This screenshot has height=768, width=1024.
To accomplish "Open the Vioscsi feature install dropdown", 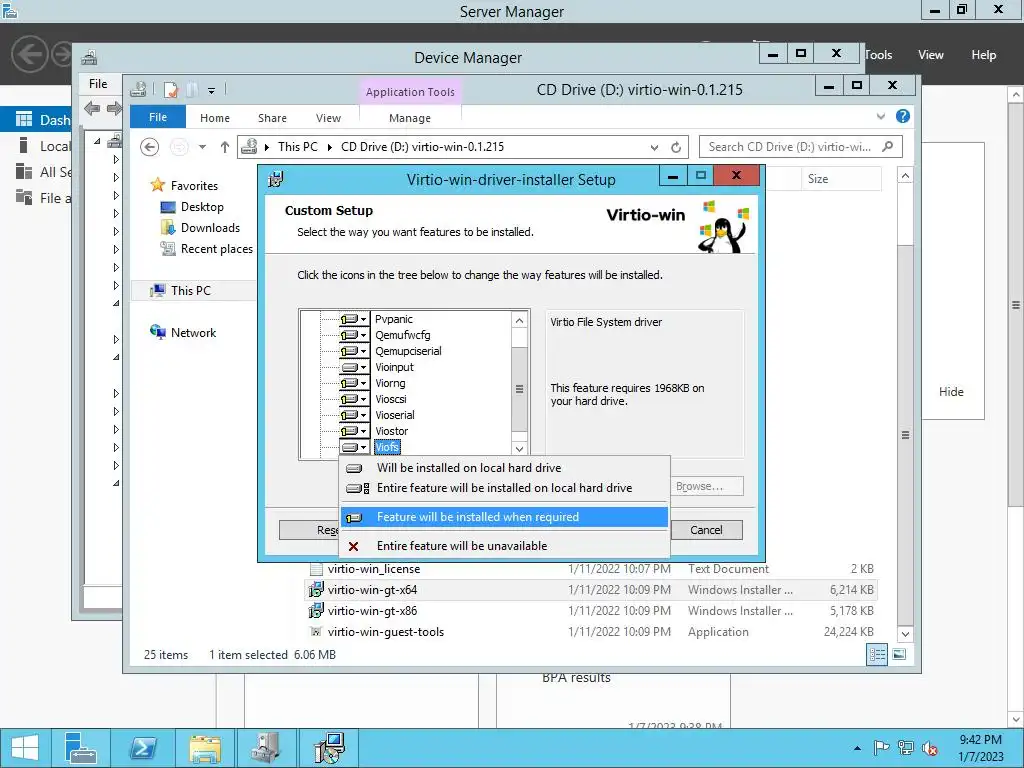I will coord(354,399).
